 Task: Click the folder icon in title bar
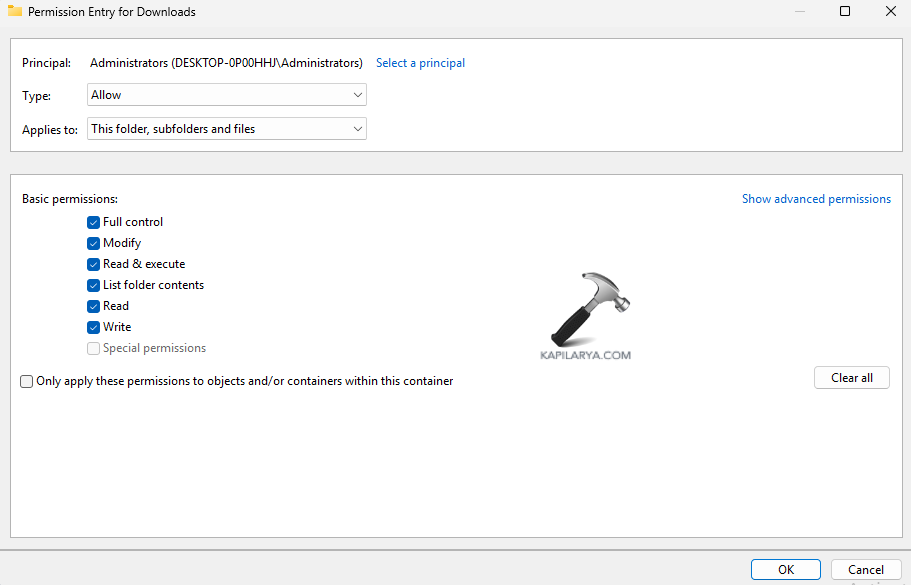pyautogui.click(x=15, y=12)
